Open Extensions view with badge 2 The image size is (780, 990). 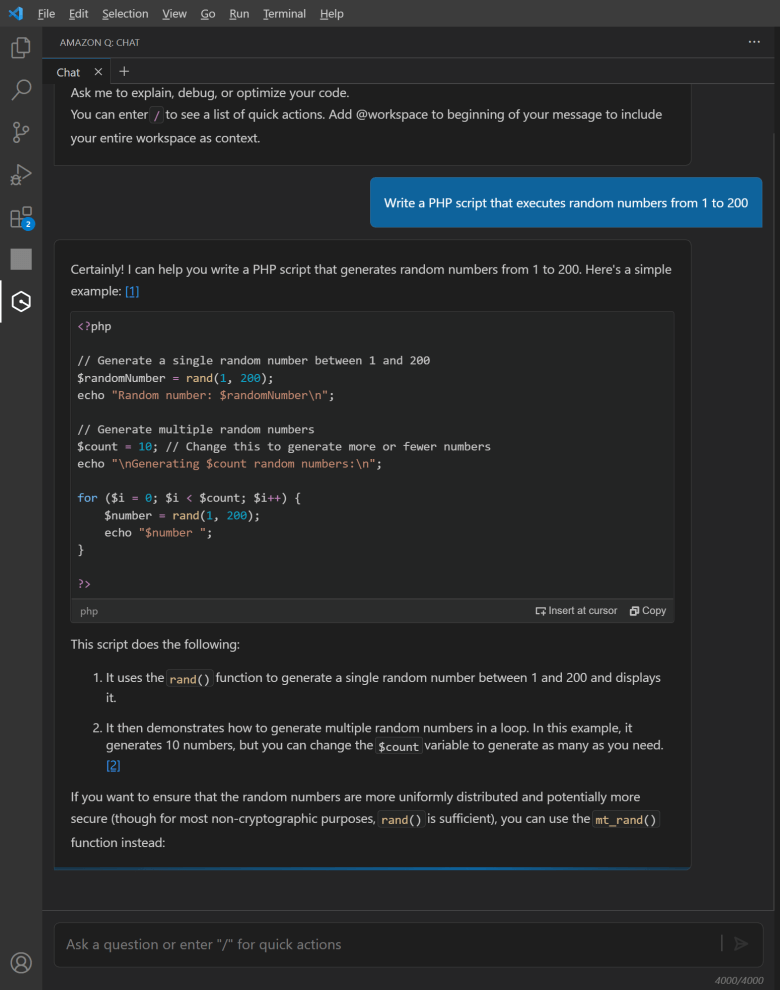21,218
